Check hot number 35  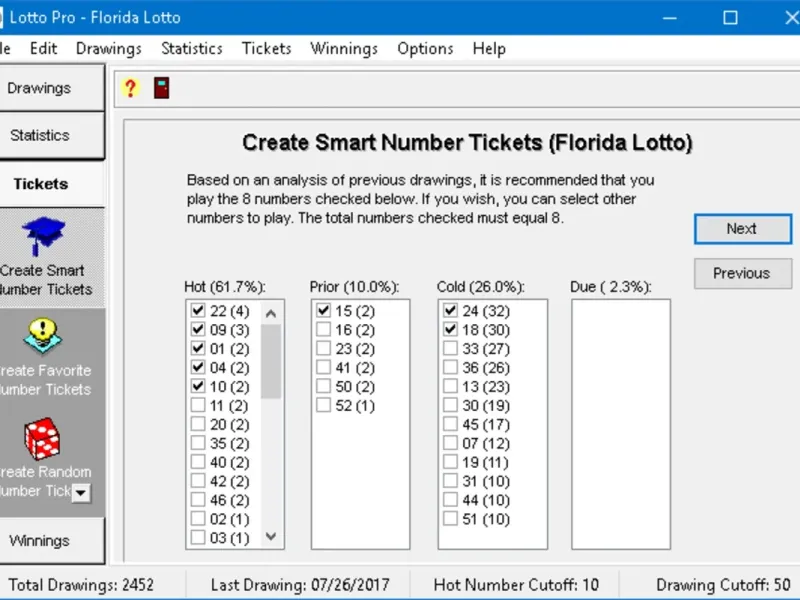coord(198,443)
